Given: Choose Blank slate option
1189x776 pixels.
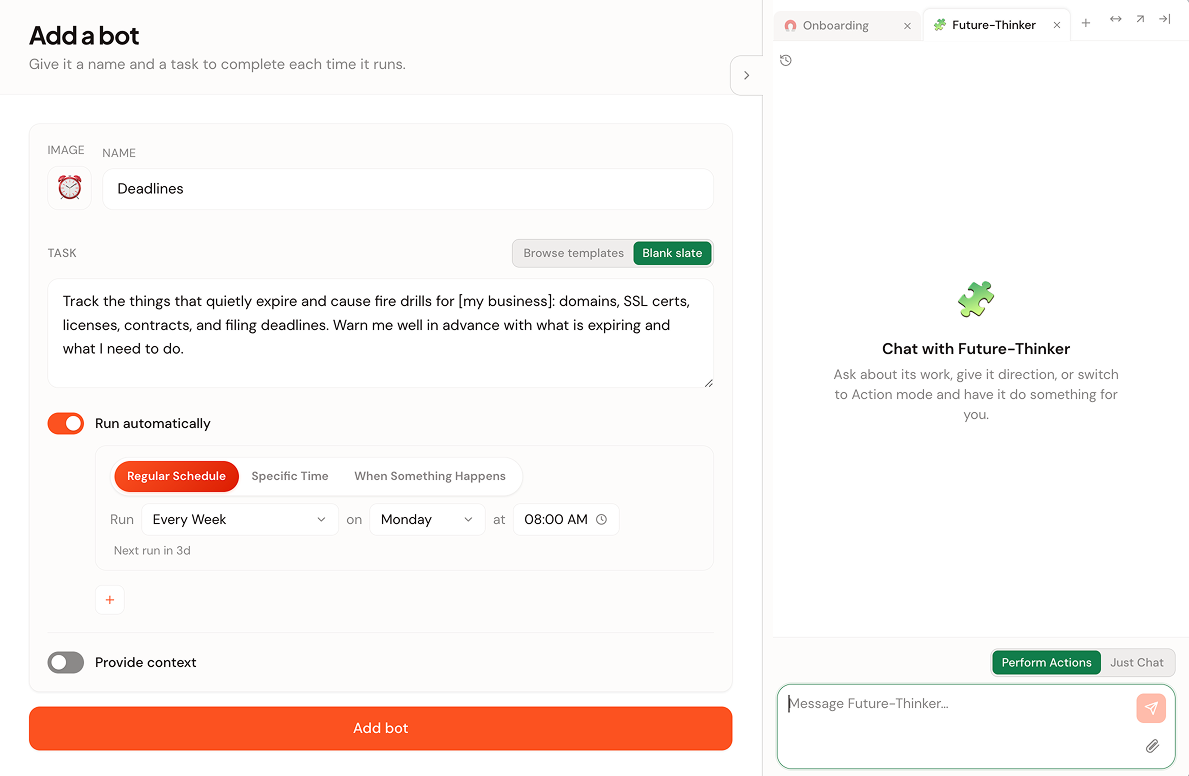Looking at the screenshot, I should [672, 253].
